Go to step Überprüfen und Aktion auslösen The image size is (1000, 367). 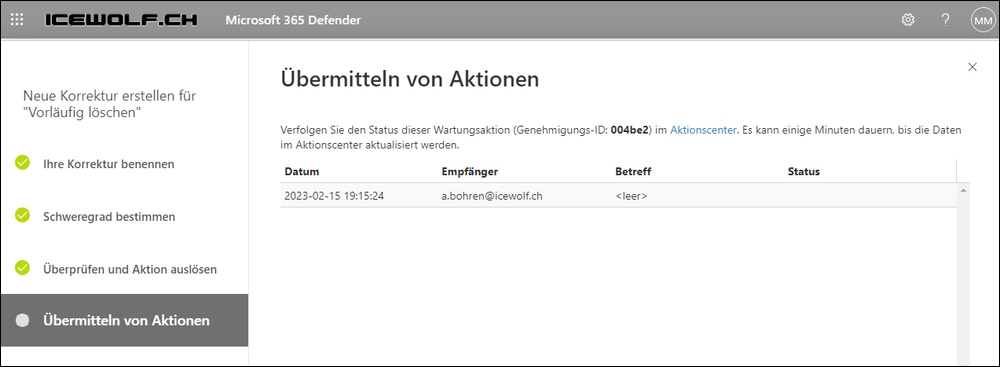pos(130,269)
